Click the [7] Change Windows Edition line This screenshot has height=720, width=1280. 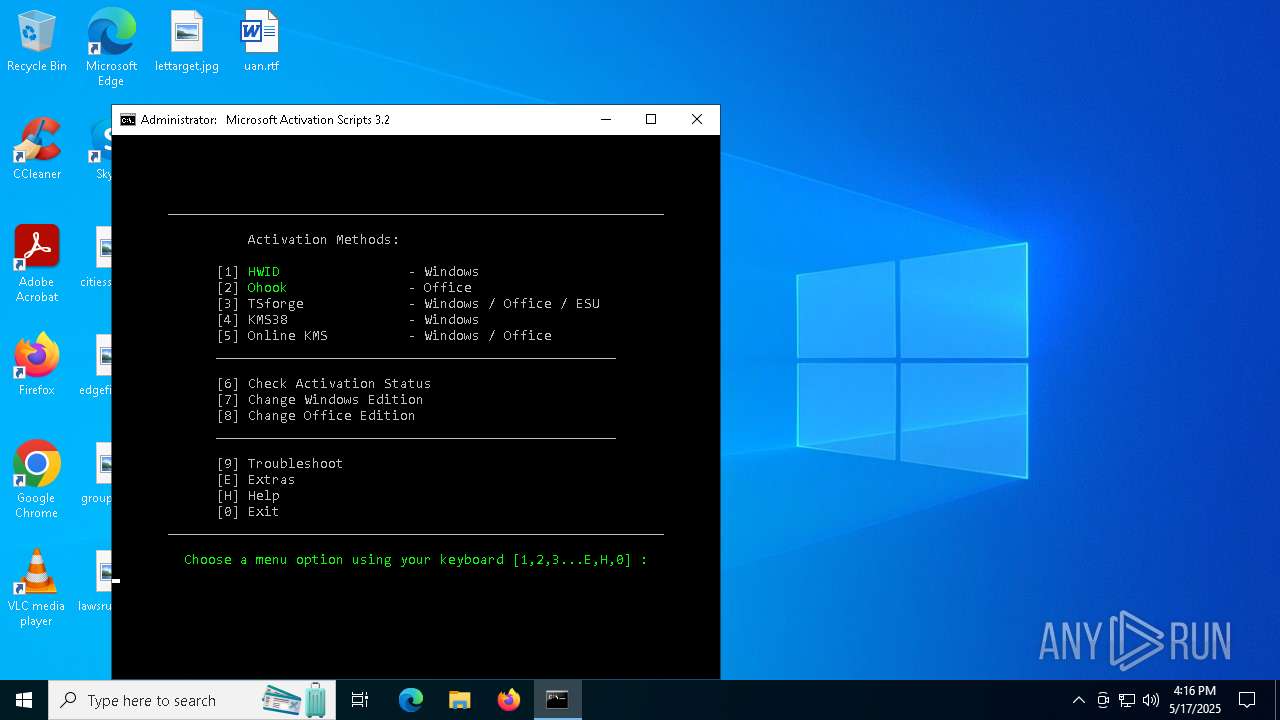[x=320, y=400]
